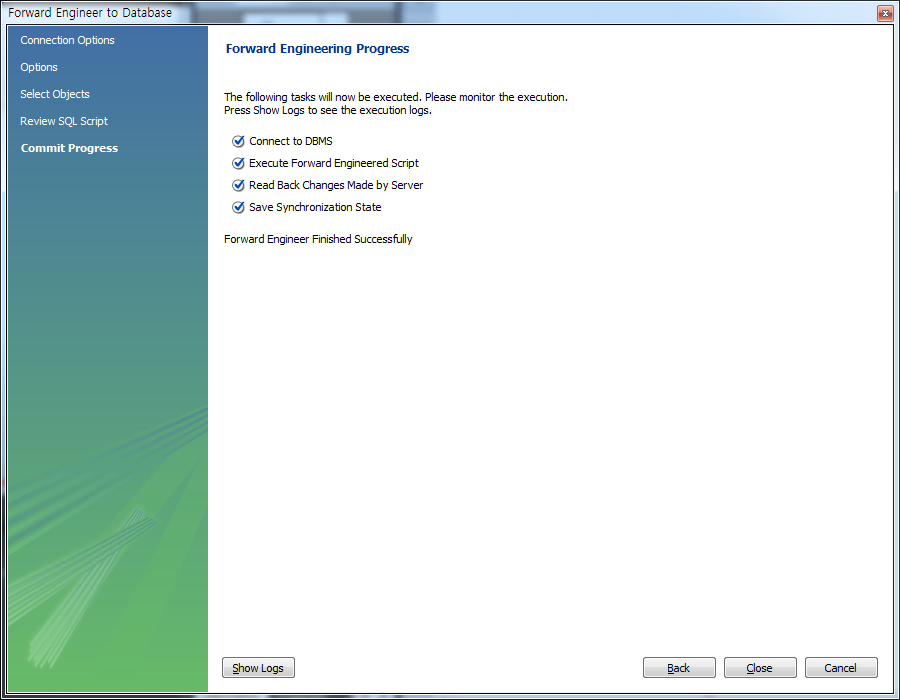The width and height of the screenshot is (900, 700).
Task: Go to the previous step with Back
Action: (679, 668)
